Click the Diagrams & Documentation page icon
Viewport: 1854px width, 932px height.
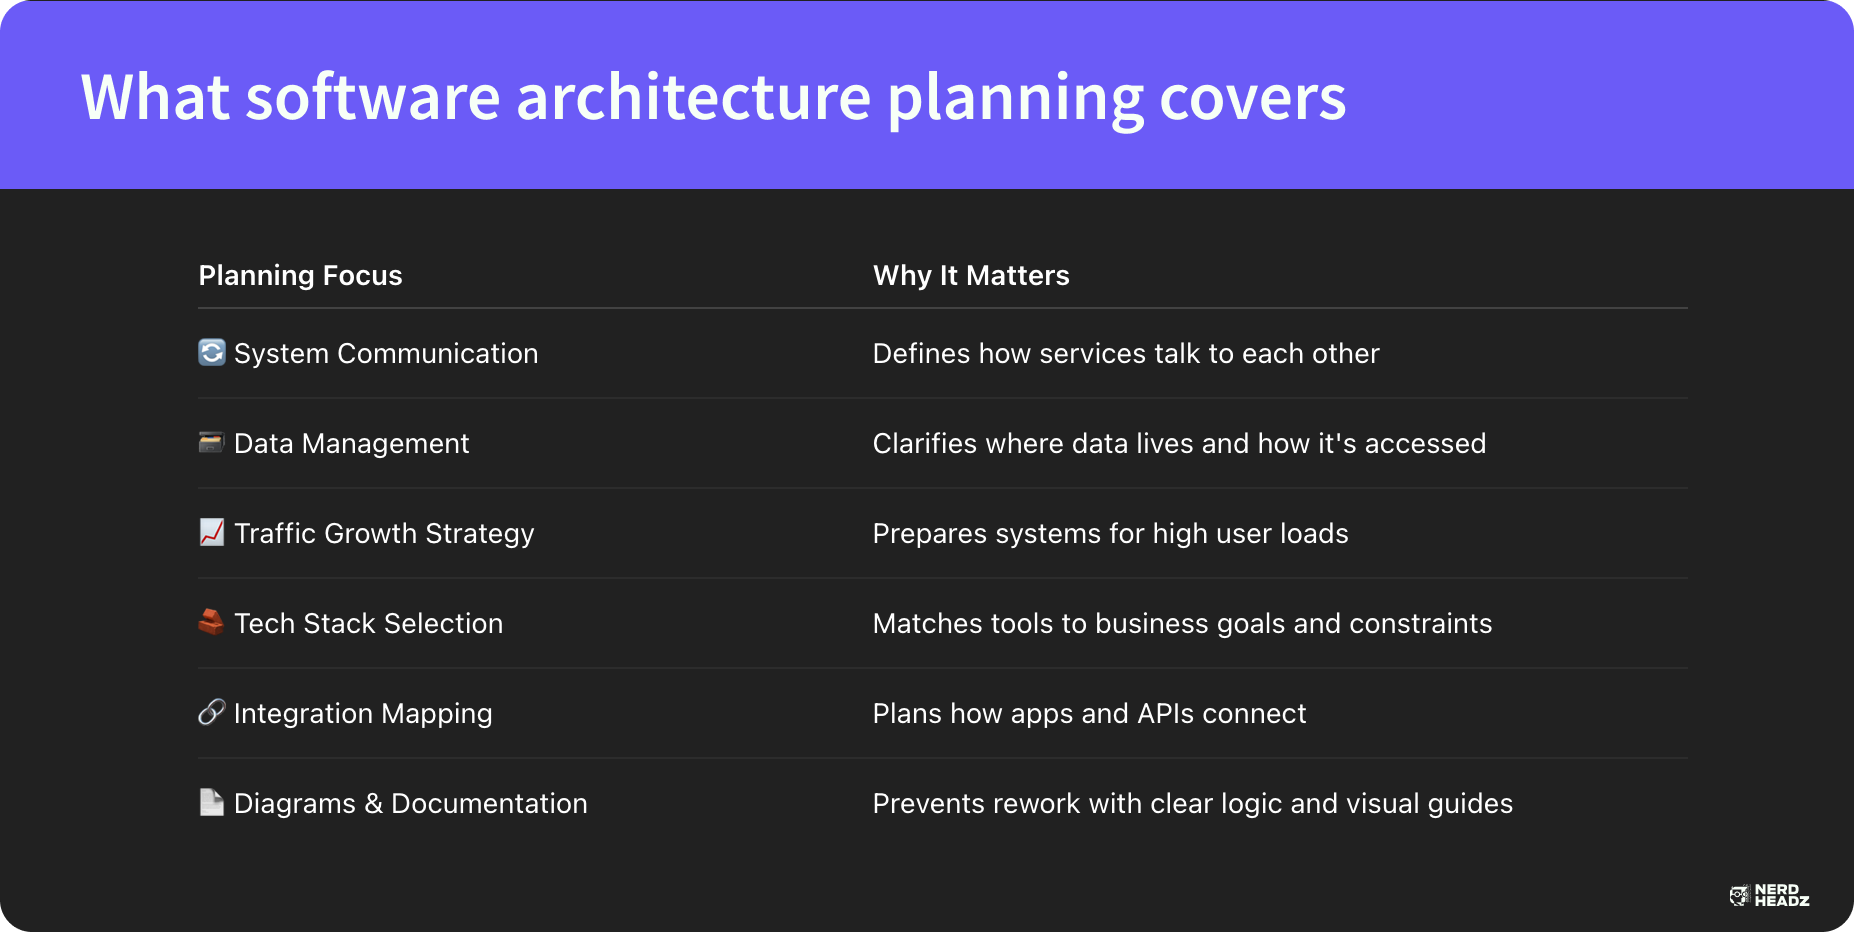[x=212, y=802]
